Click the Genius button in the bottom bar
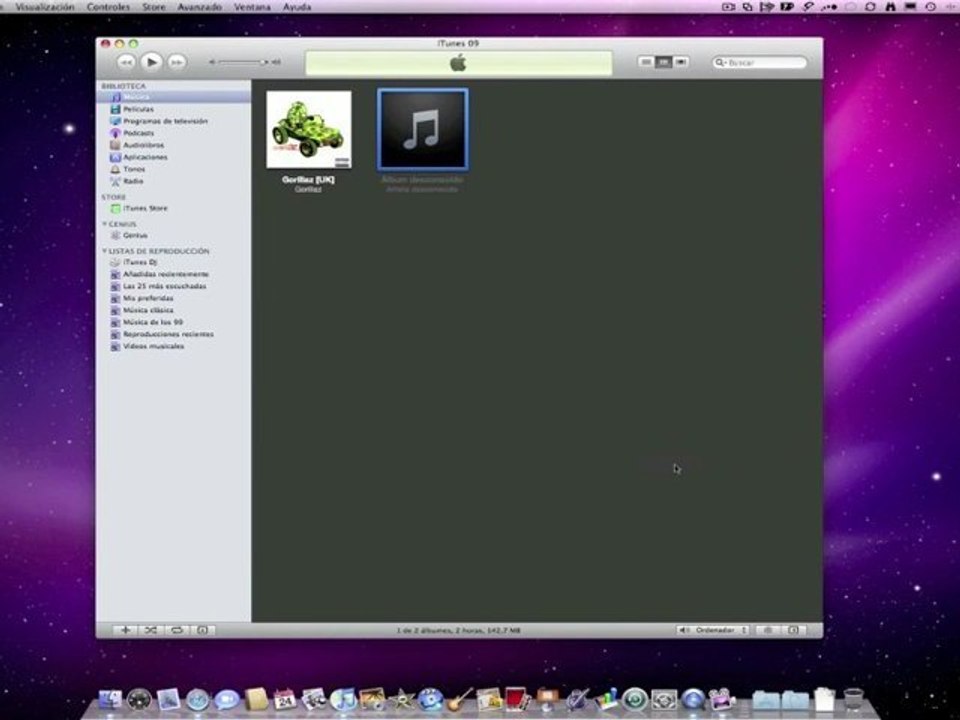Viewport: 960px width, 720px height. (768, 630)
